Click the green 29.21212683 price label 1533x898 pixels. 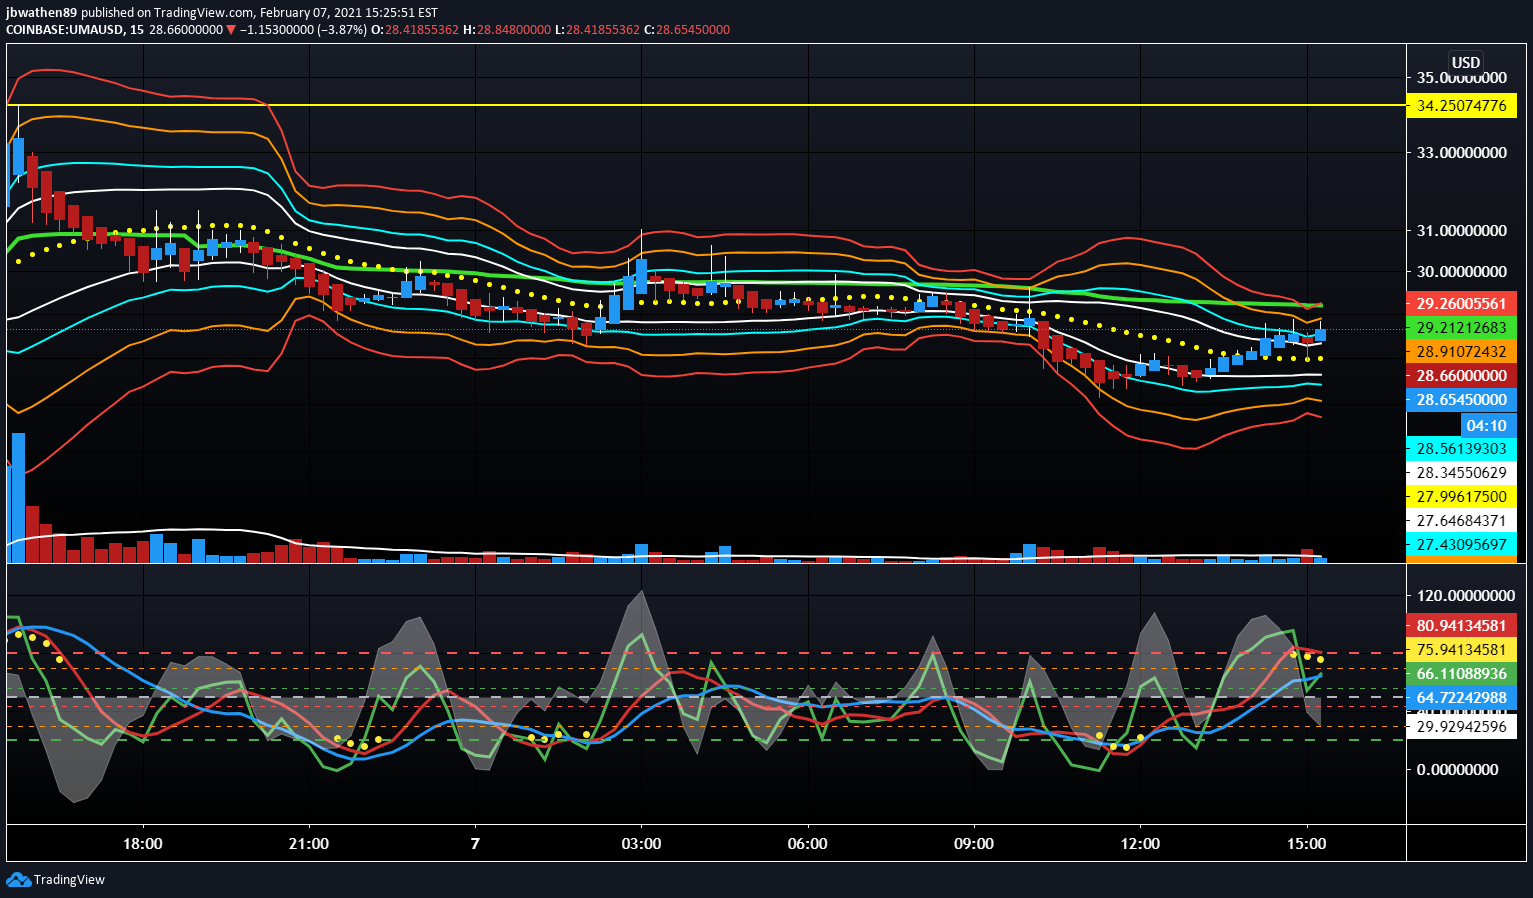(x=1461, y=328)
